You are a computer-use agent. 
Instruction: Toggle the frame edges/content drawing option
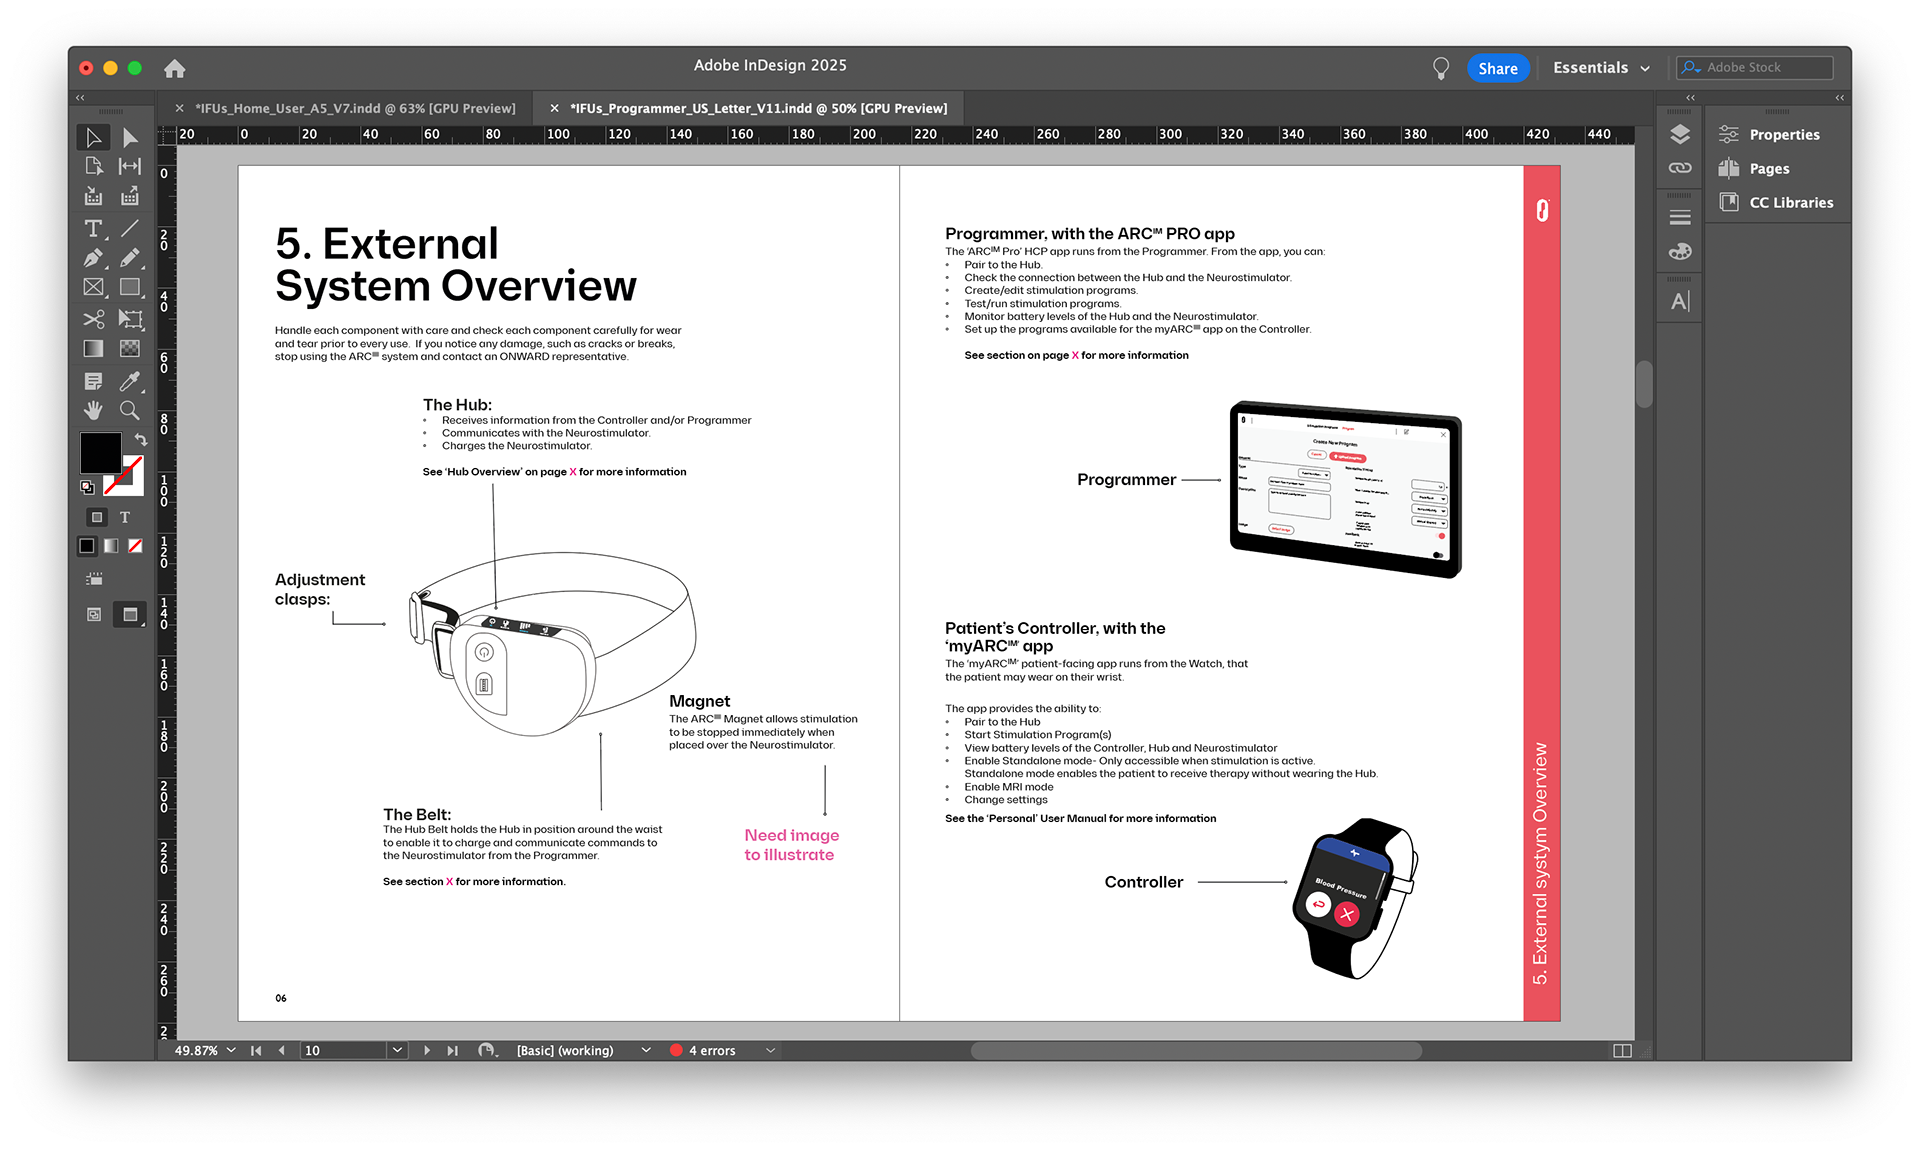click(x=94, y=579)
